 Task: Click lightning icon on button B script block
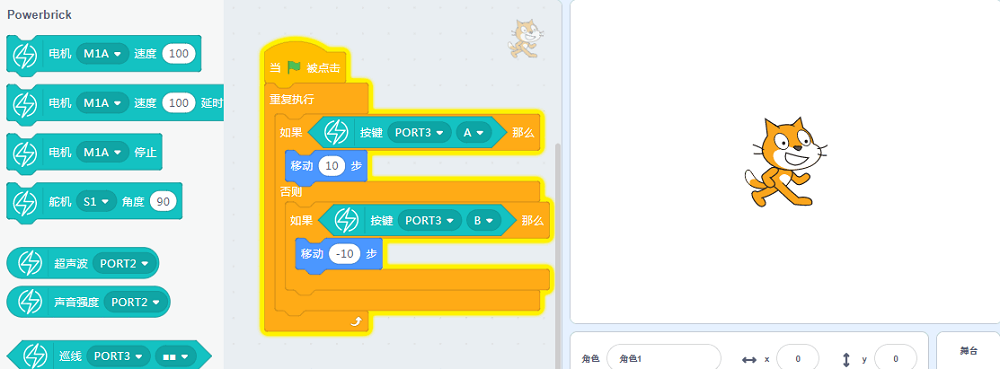pyautogui.click(x=346, y=221)
